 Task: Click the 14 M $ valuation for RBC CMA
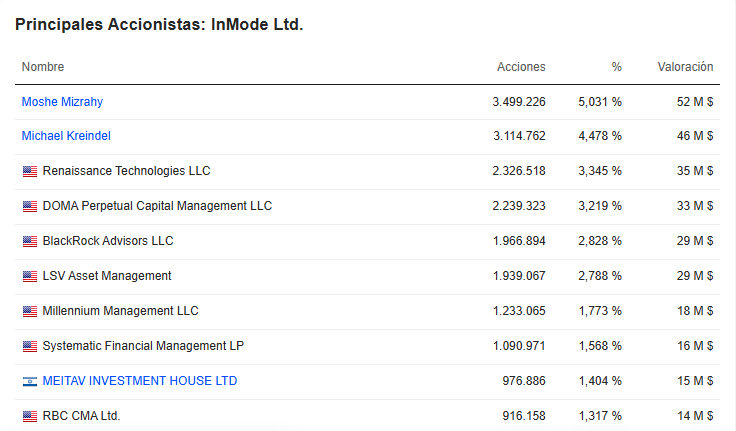695,416
